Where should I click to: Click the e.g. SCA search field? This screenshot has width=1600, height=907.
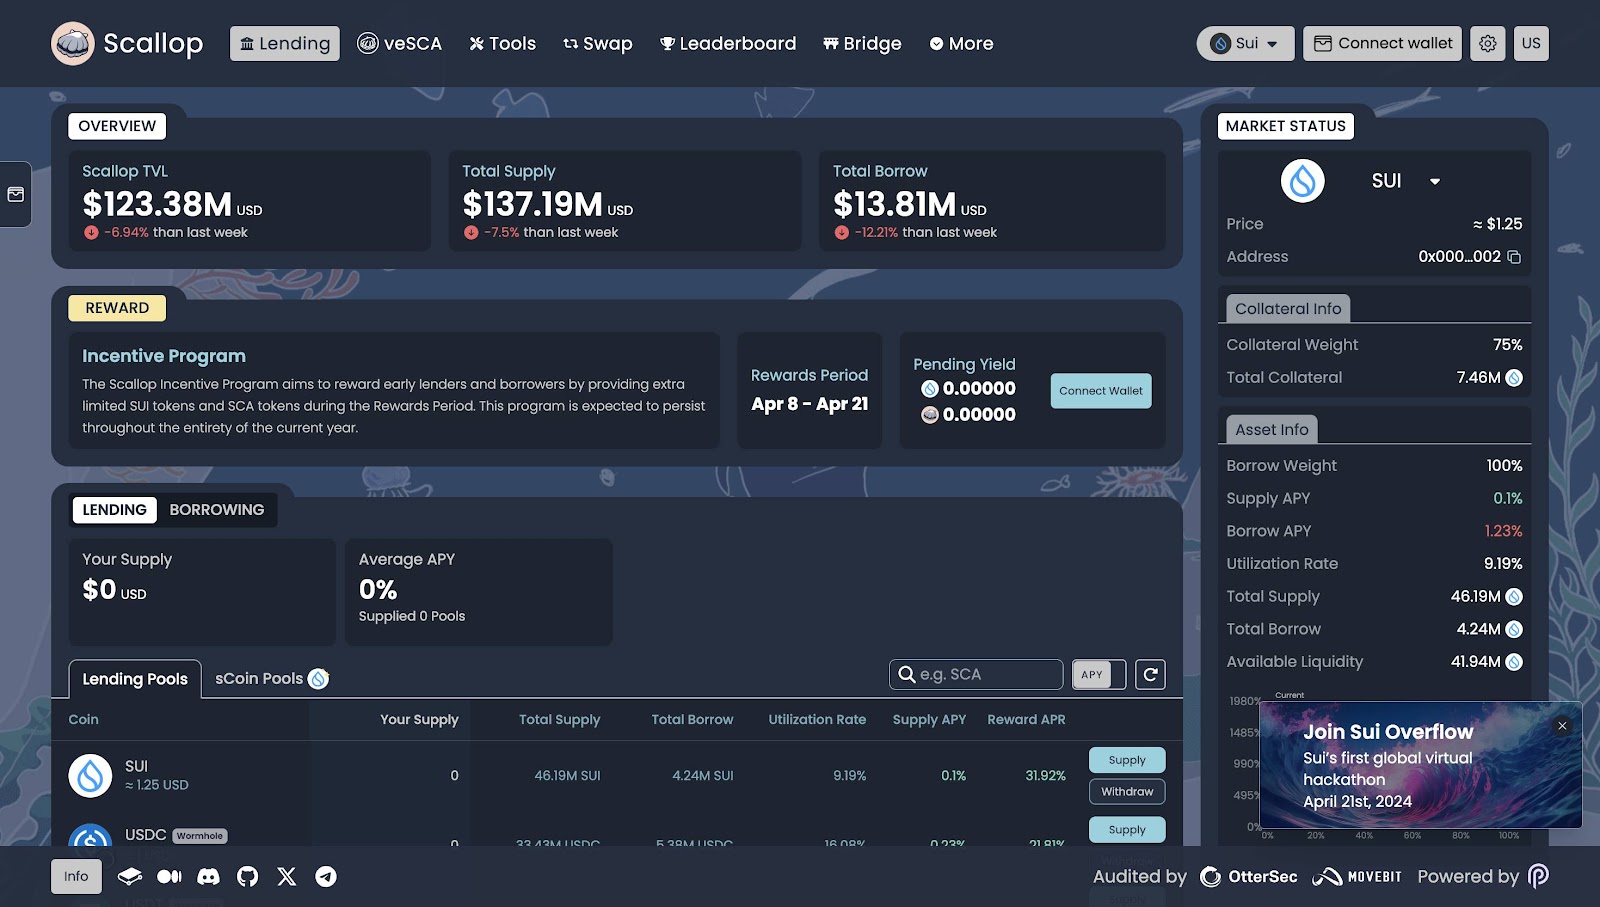coord(976,675)
